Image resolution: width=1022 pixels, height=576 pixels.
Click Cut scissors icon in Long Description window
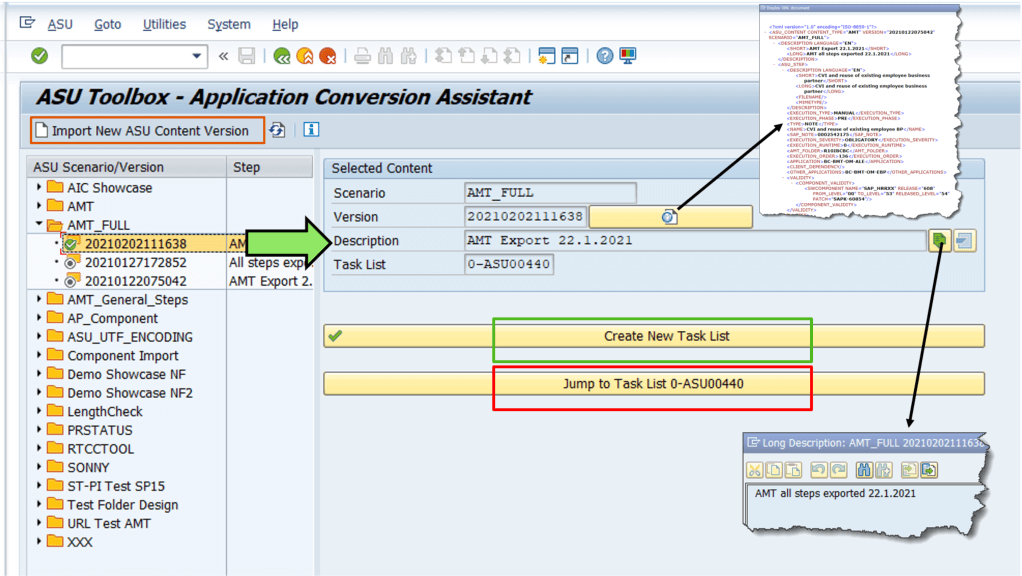(x=755, y=470)
